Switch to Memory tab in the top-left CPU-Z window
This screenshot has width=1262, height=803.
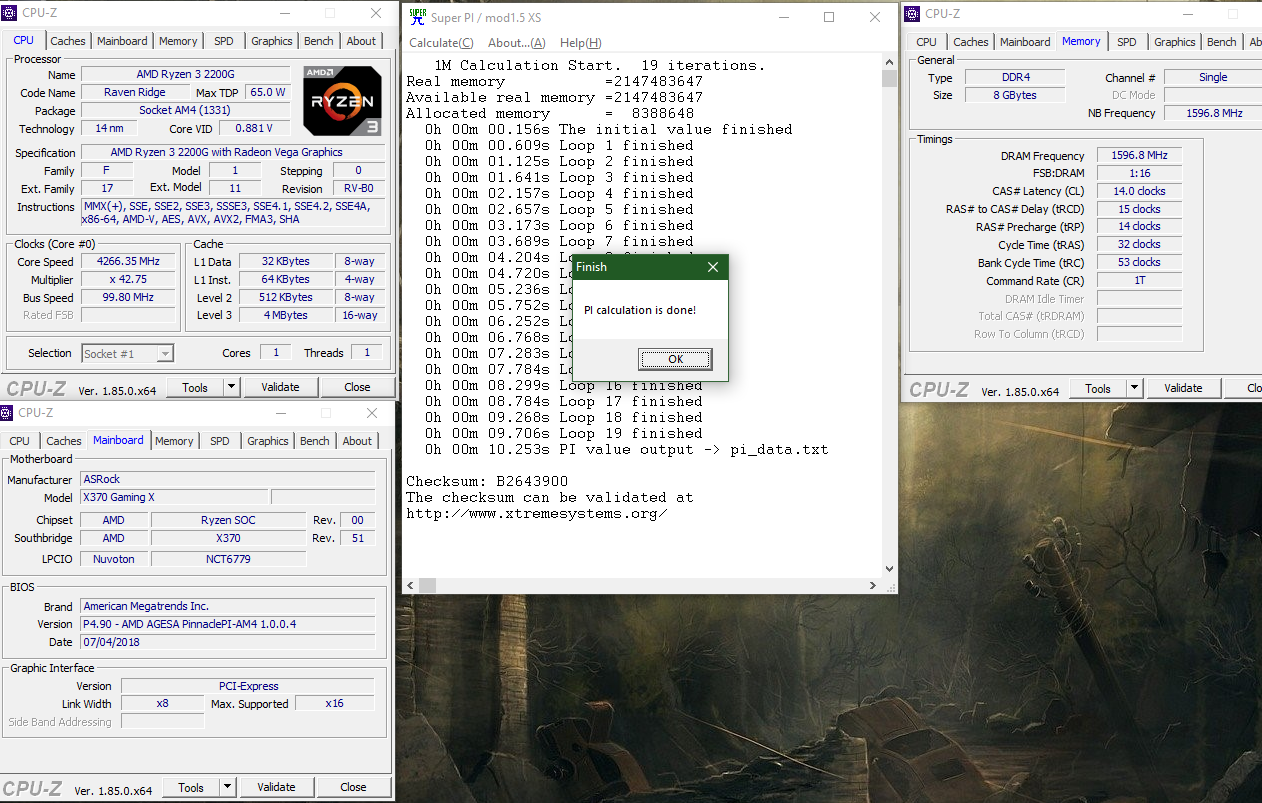178,41
